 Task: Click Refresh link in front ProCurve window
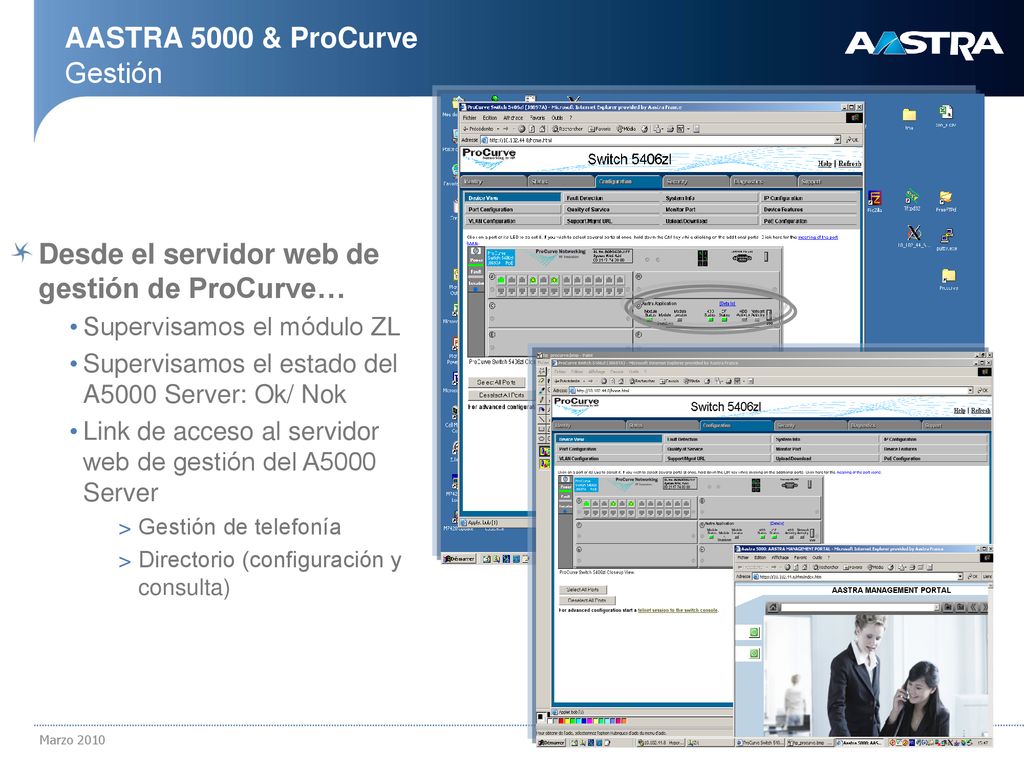click(980, 411)
